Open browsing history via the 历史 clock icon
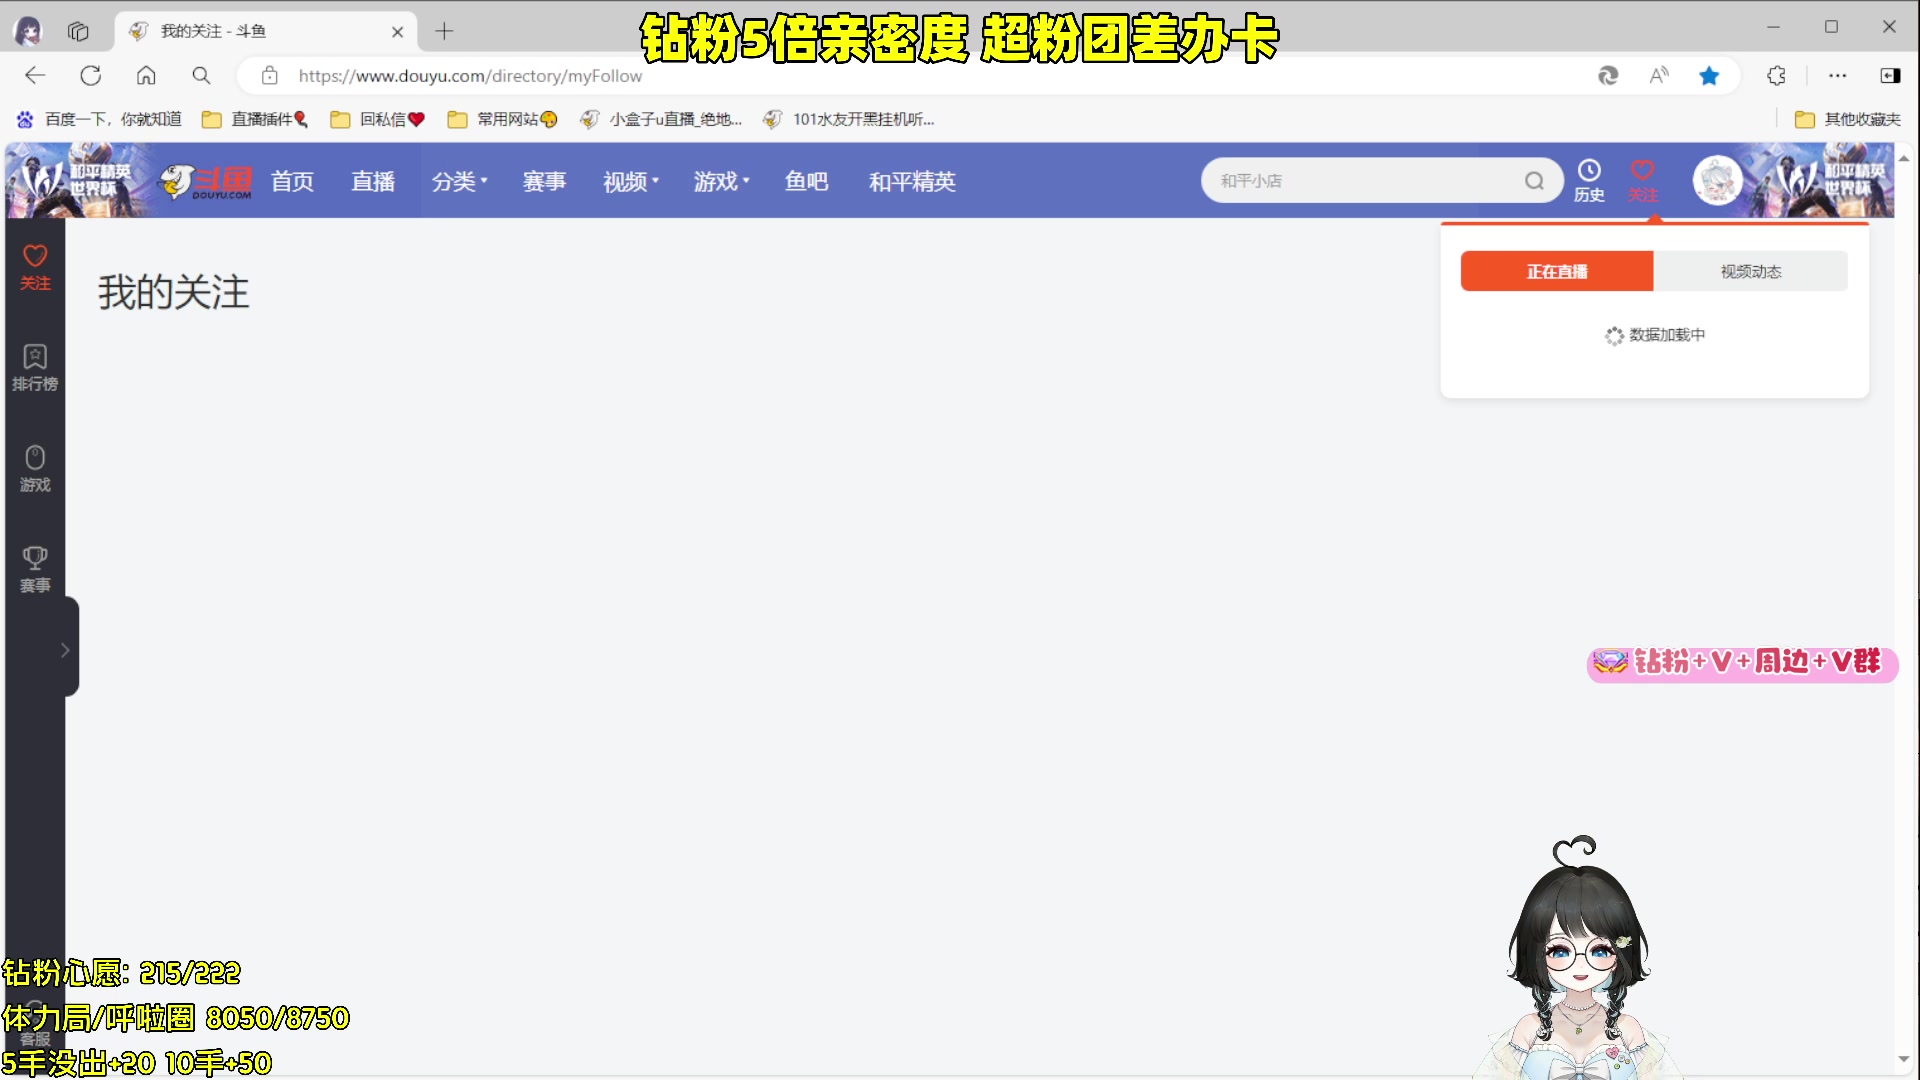 (1589, 179)
